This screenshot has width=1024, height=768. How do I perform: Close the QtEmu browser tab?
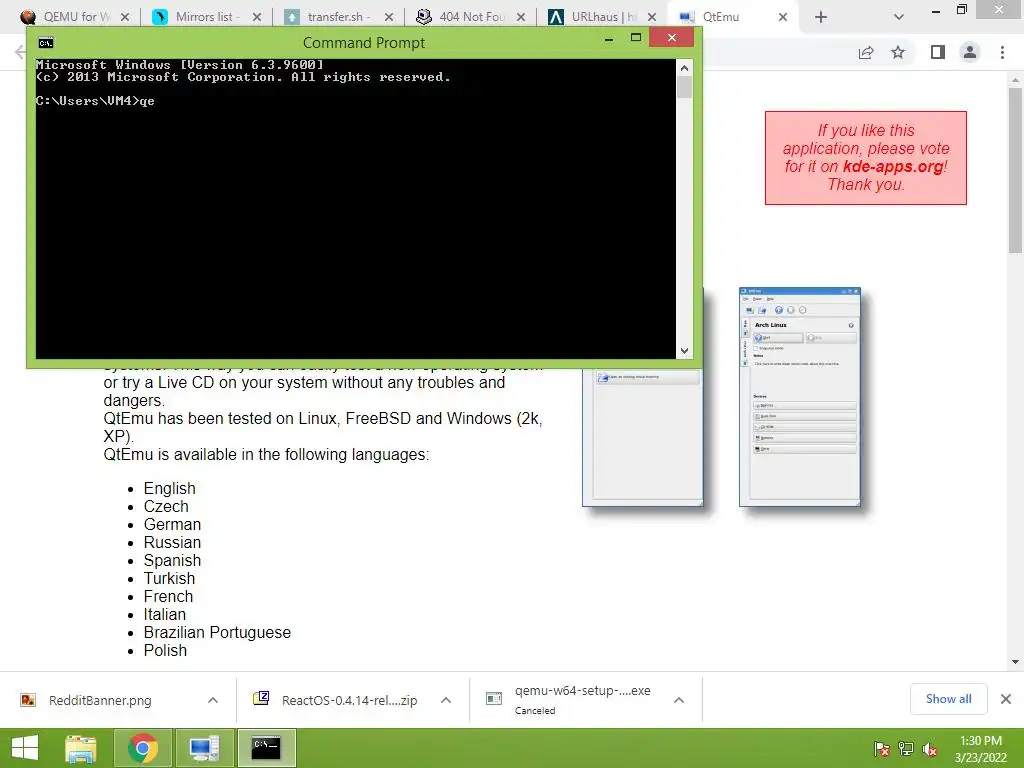pyautogui.click(x=782, y=17)
